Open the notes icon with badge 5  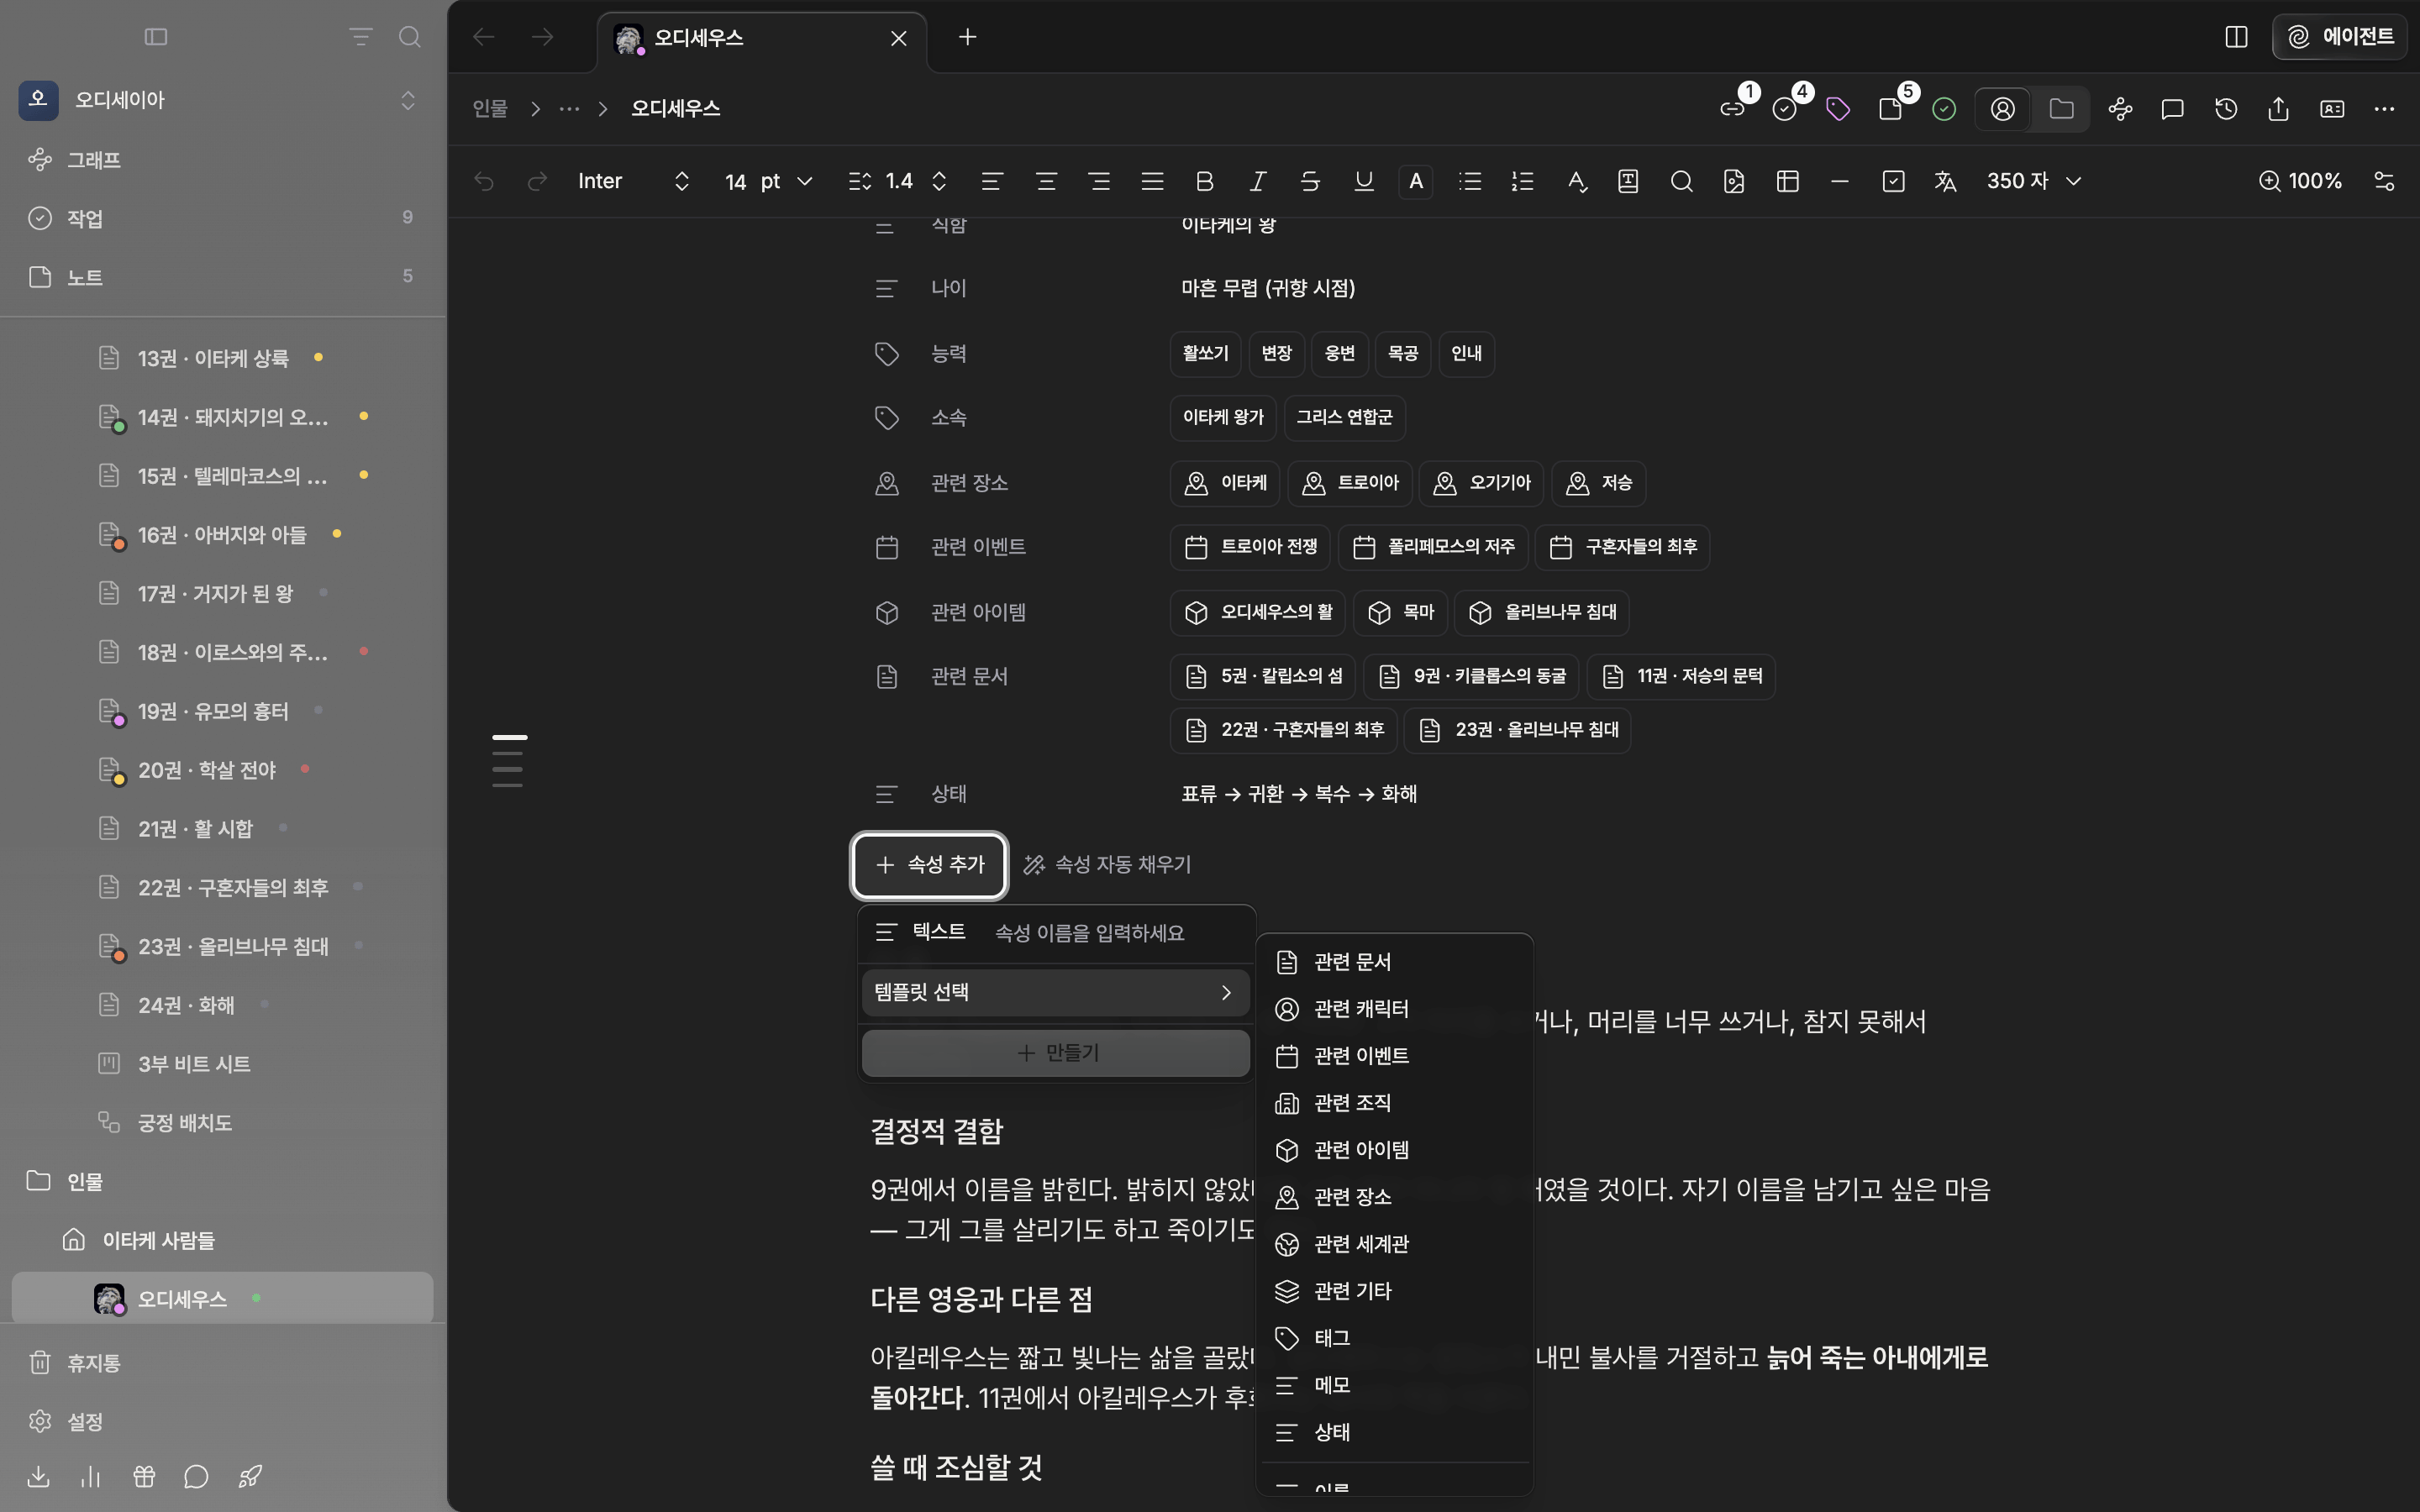point(1890,109)
